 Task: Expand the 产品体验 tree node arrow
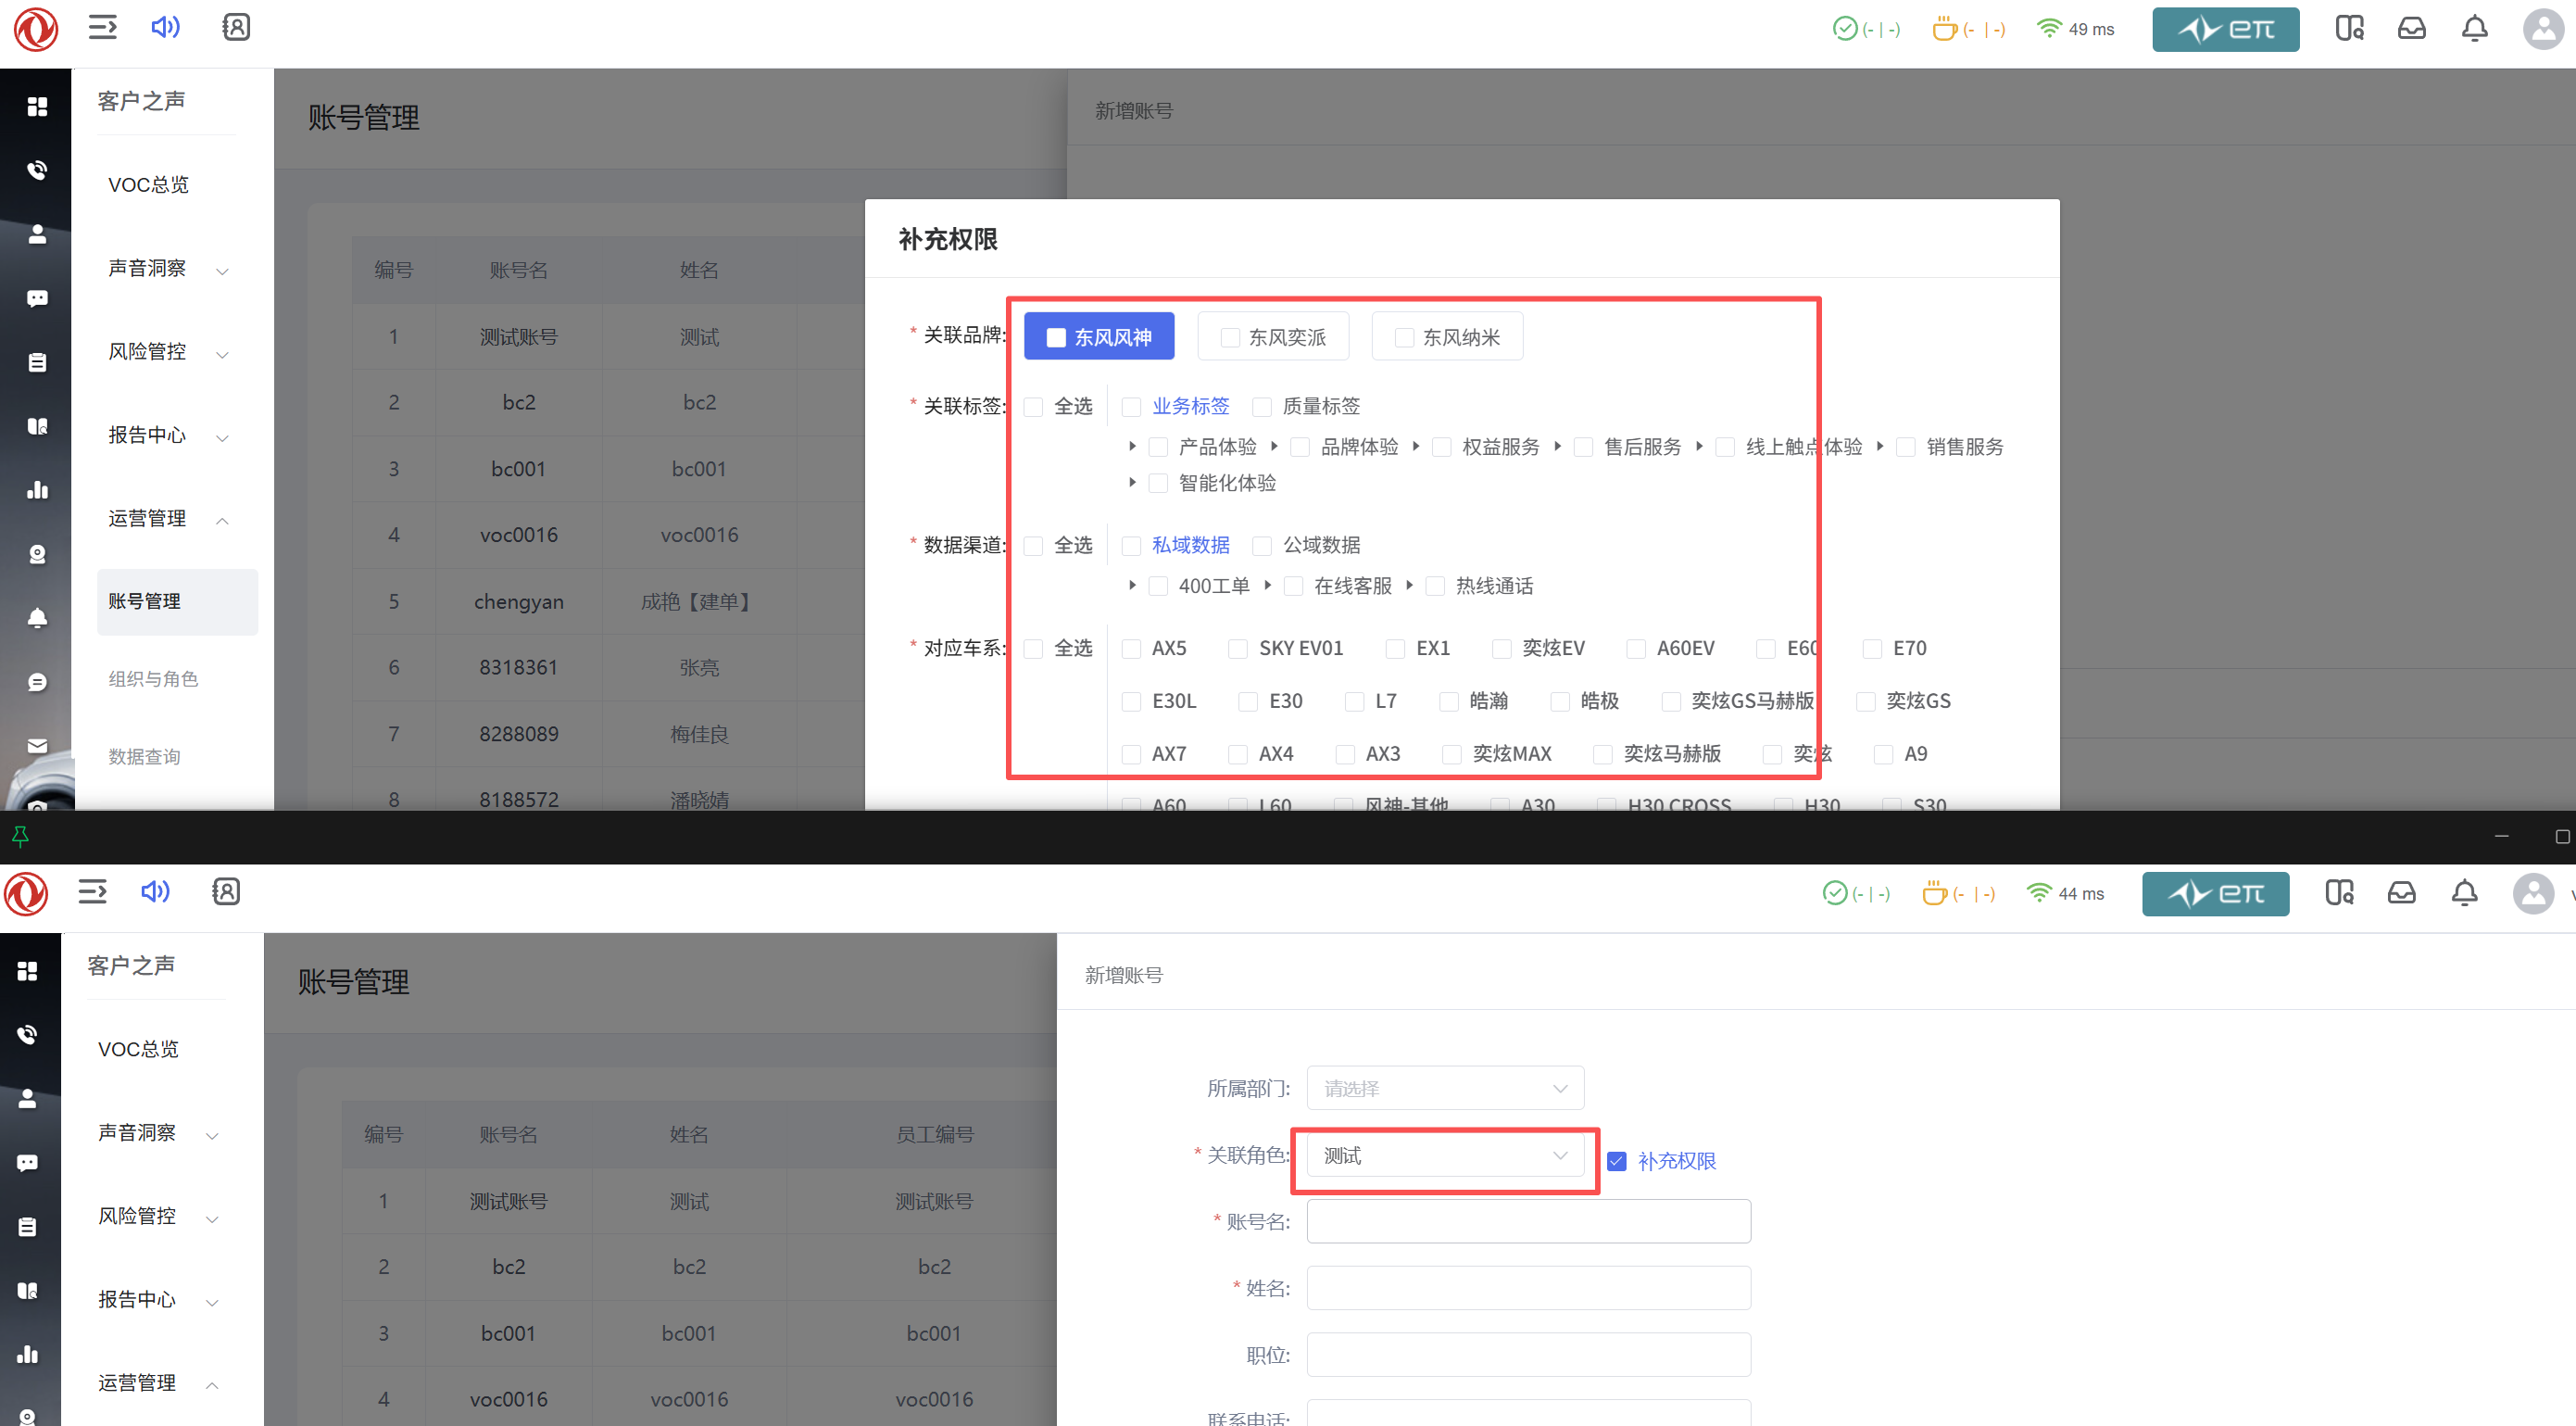[1132, 447]
